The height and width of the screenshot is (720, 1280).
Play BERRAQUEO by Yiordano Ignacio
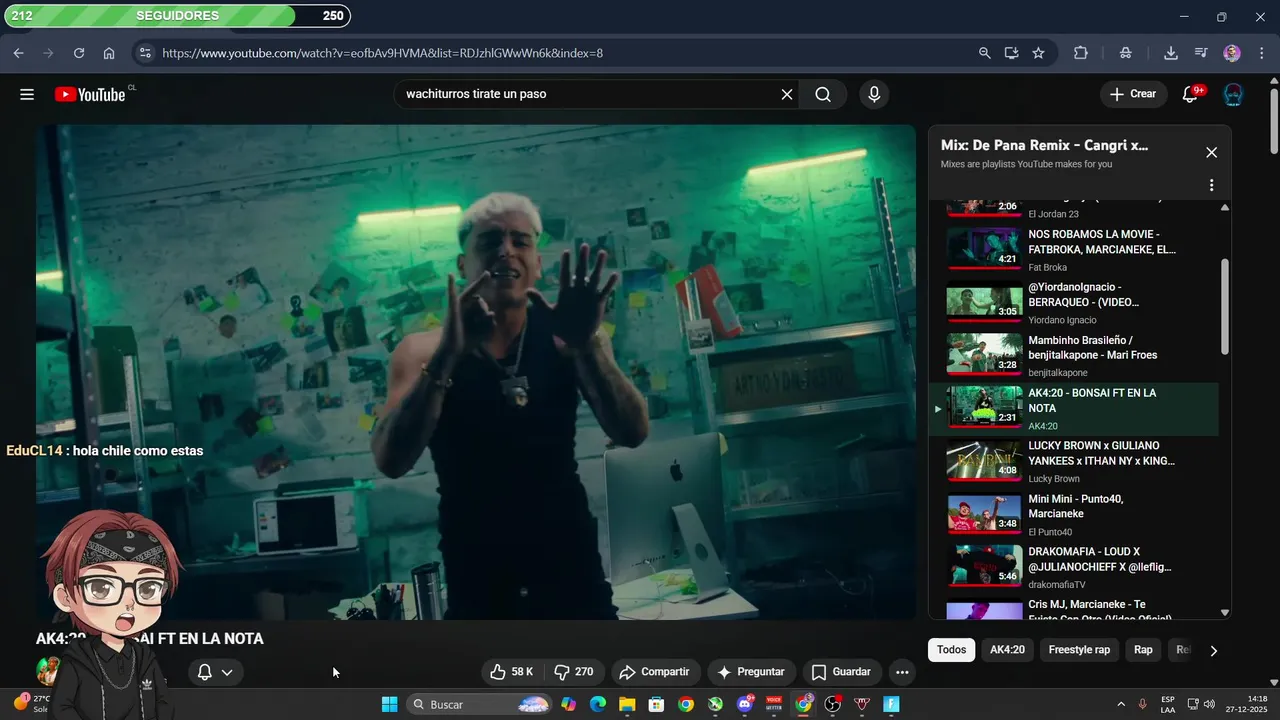pos(1074,302)
